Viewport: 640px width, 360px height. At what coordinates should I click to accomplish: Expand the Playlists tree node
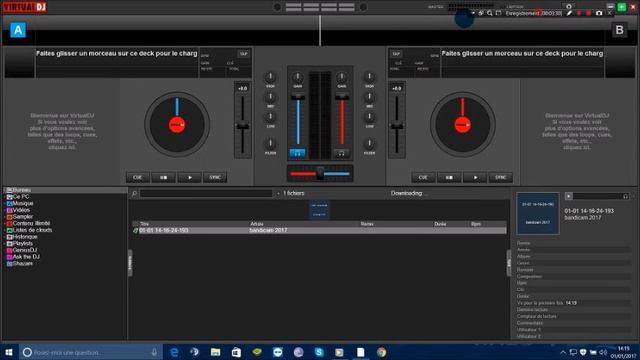click(4, 243)
